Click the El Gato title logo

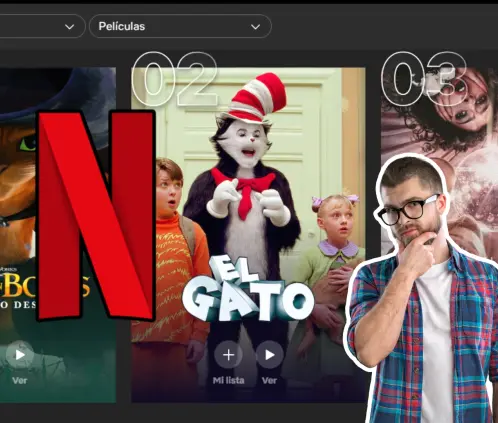point(248,288)
